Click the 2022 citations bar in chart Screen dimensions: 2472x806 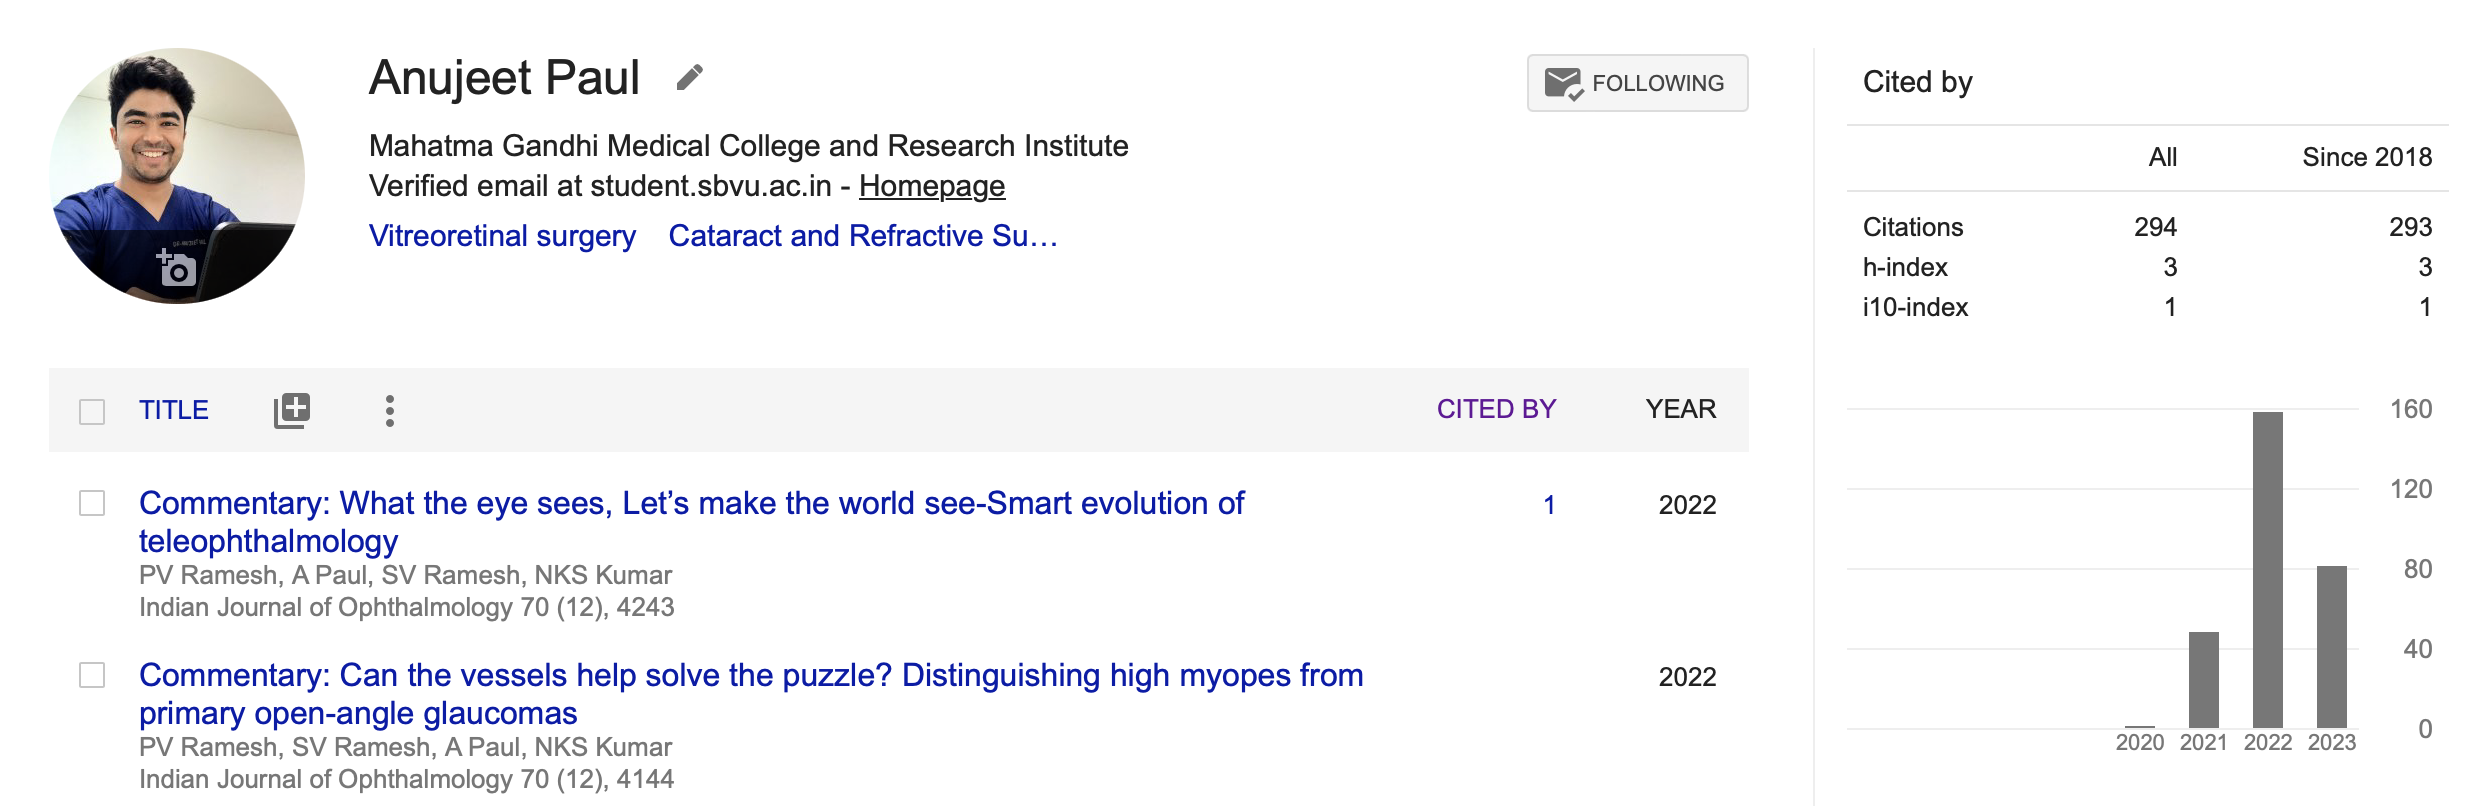[2267, 569]
